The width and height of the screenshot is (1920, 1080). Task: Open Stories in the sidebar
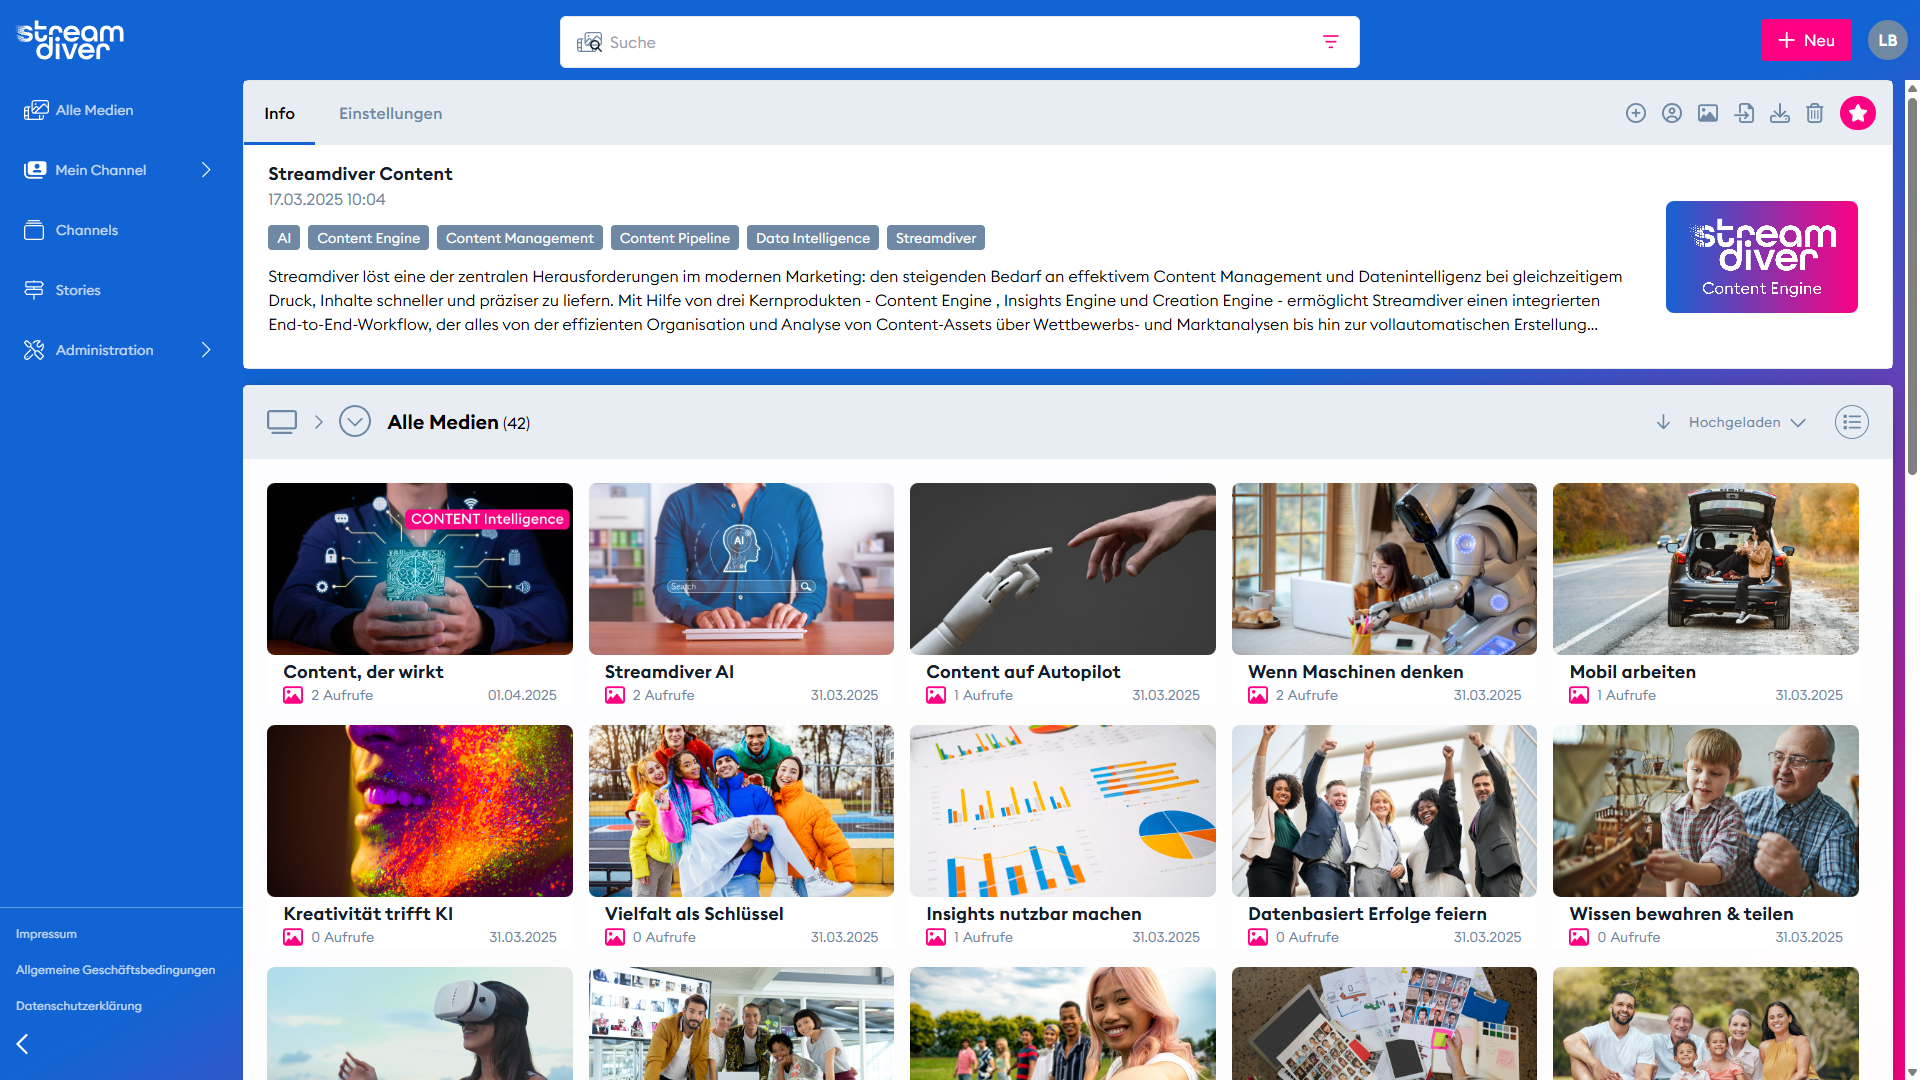[x=78, y=290]
